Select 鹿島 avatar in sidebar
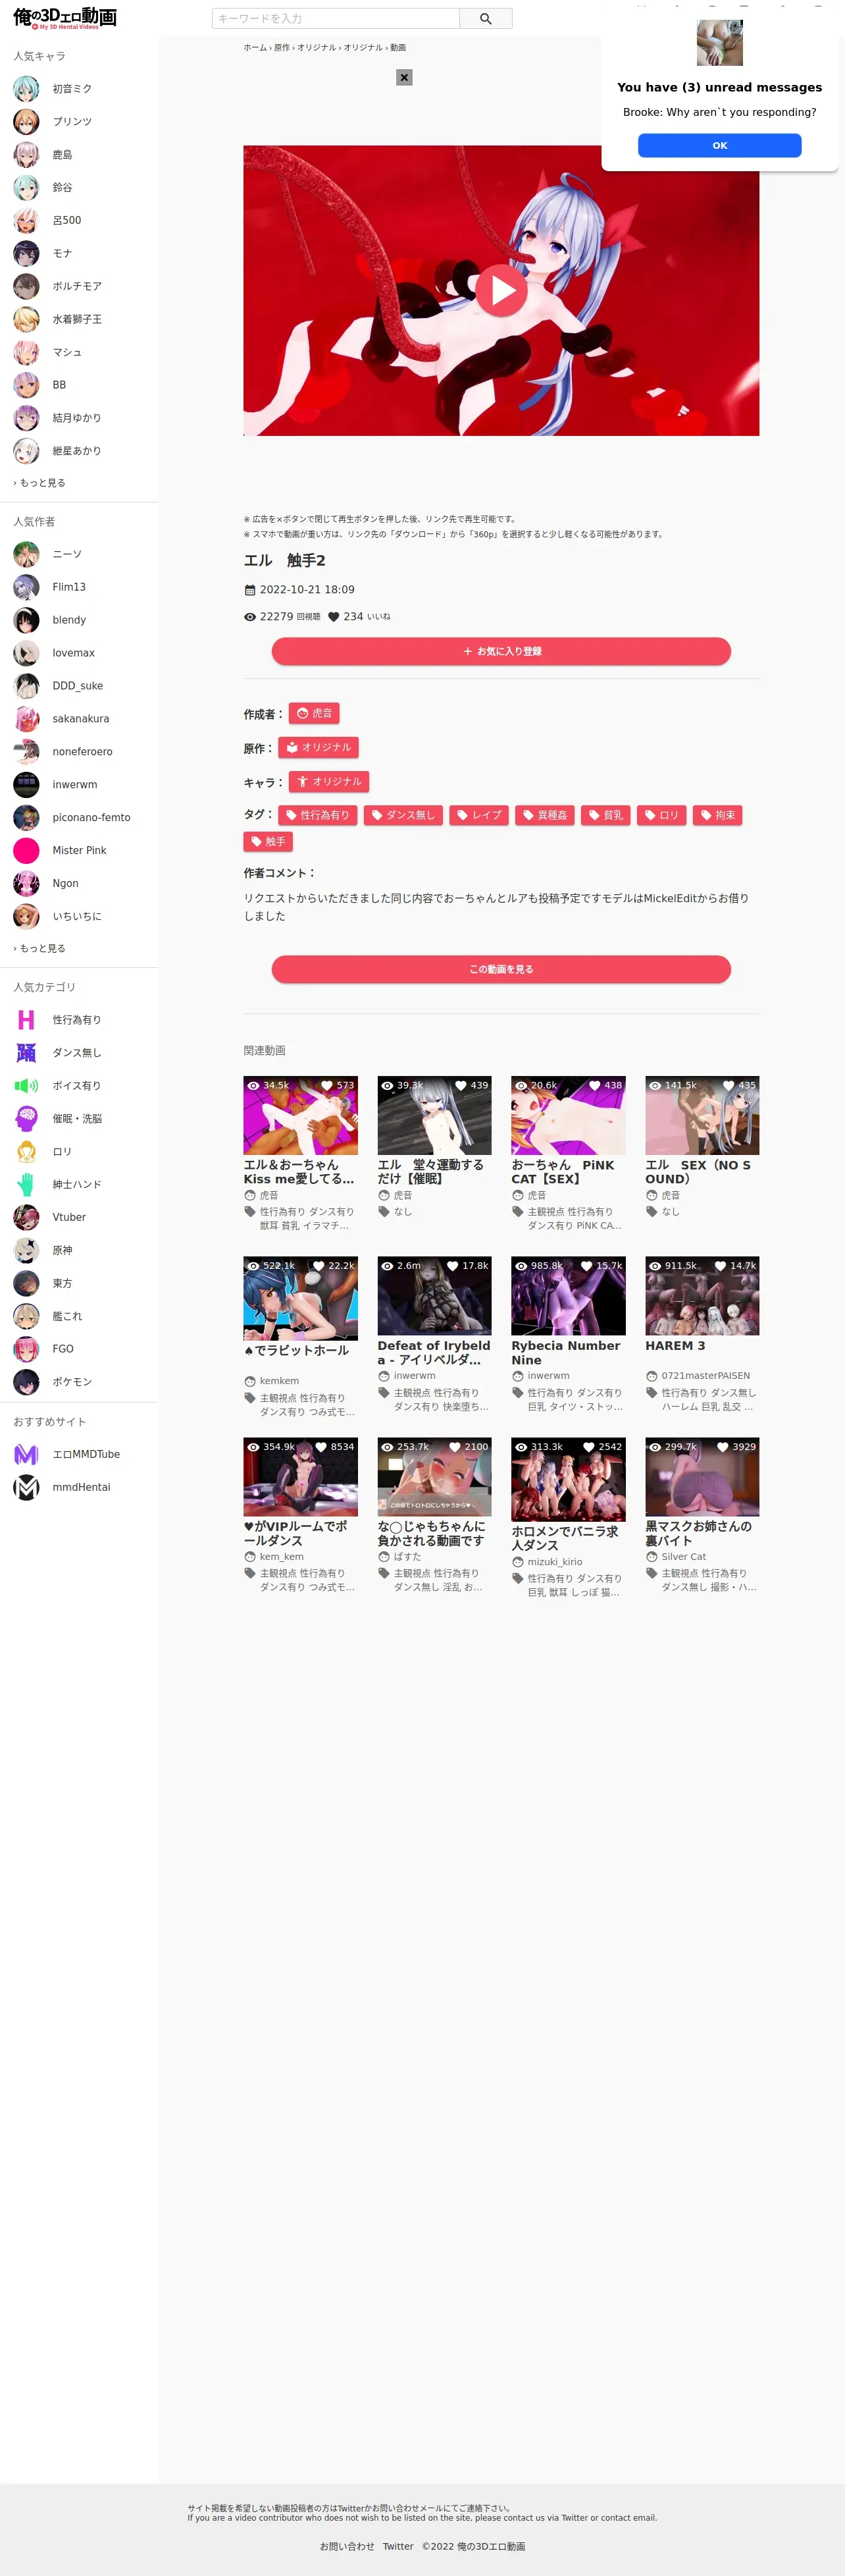The width and height of the screenshot is (845, 2576). pos(26,155)
